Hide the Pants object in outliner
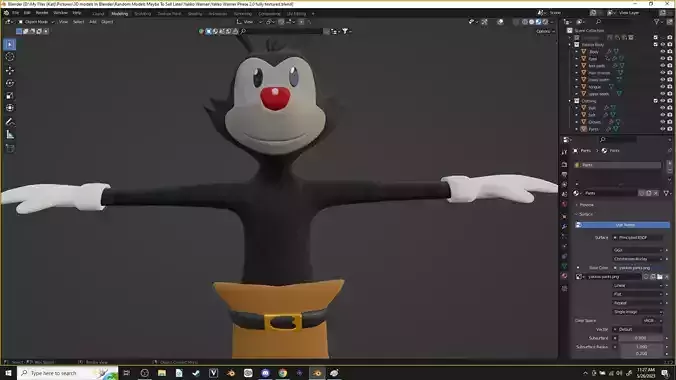Viewport: 676px width, 380px height. point(663,129)
